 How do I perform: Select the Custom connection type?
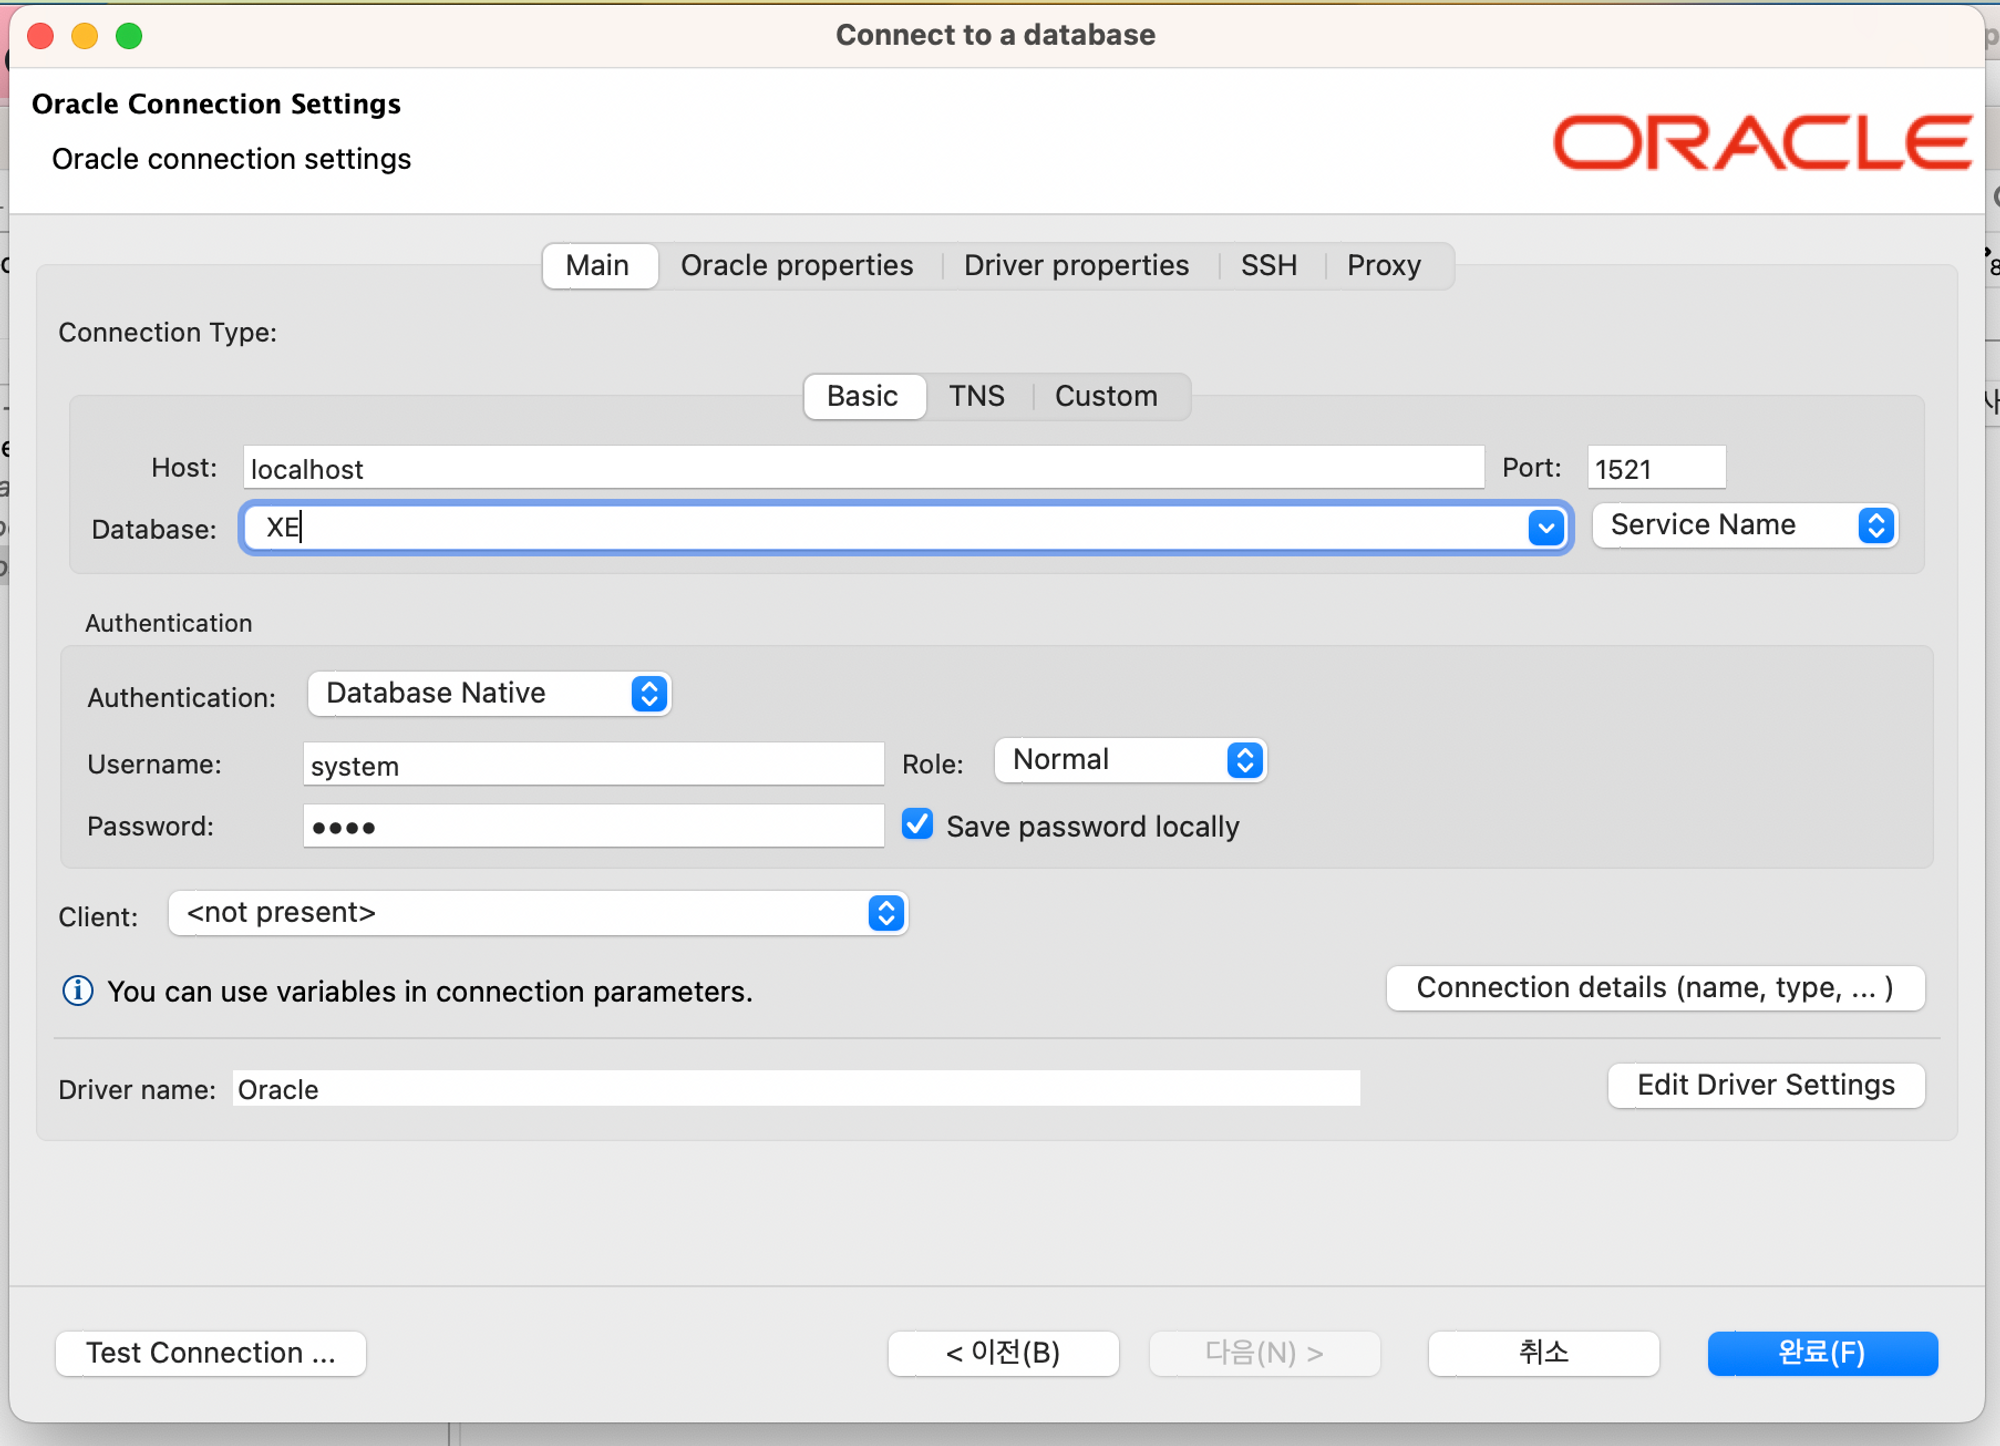1106,396
